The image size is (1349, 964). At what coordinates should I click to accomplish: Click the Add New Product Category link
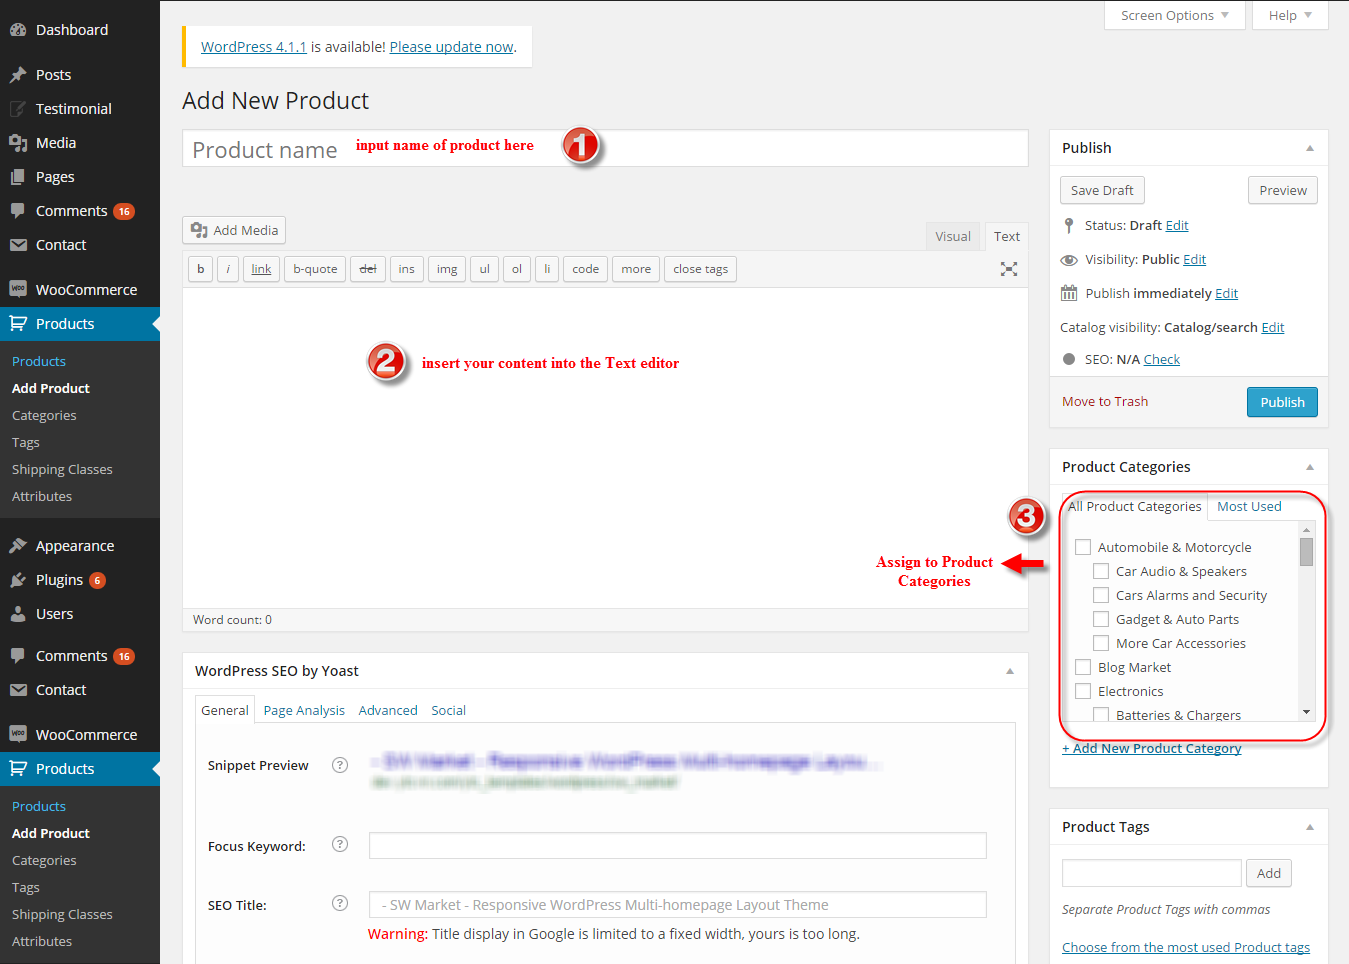coord(1151,748)
